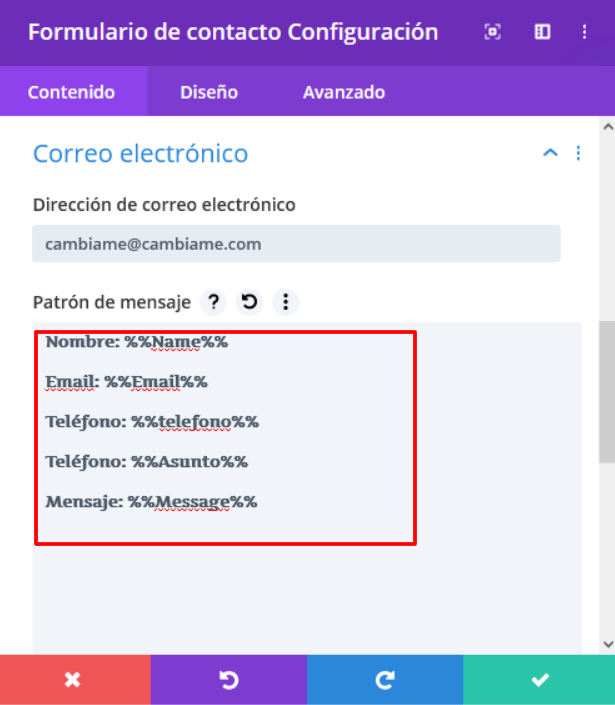Click the Email: %%Email%% line

tap(126, 382)
